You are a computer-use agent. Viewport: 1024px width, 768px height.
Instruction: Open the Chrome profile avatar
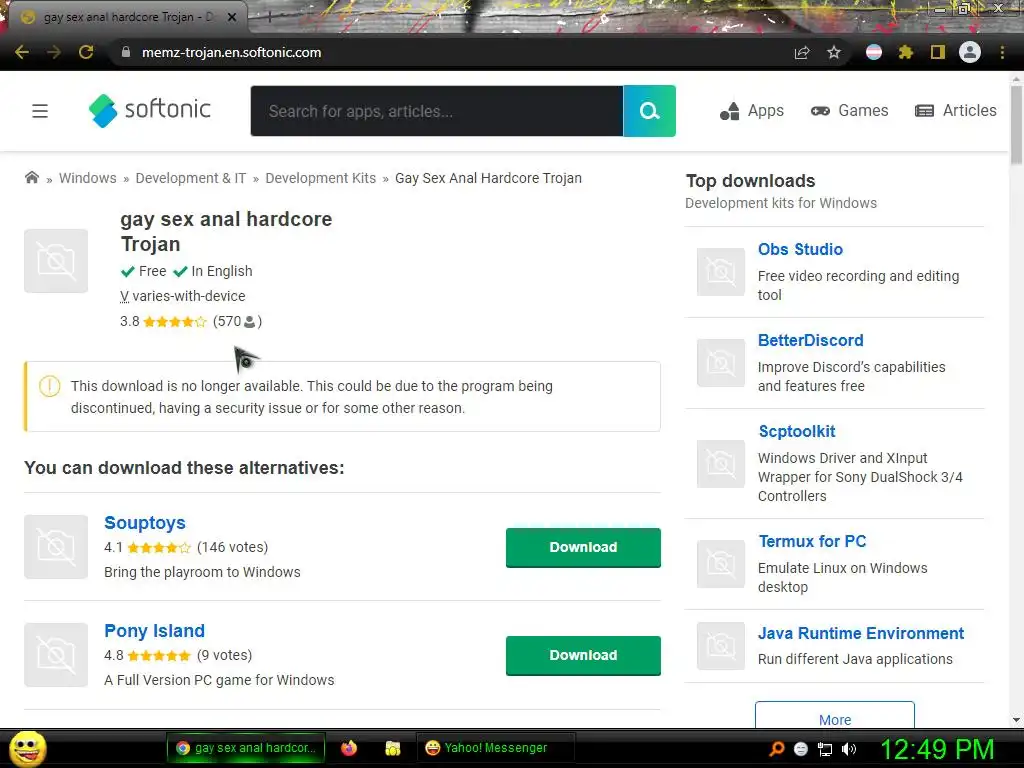tap(970, 52)
